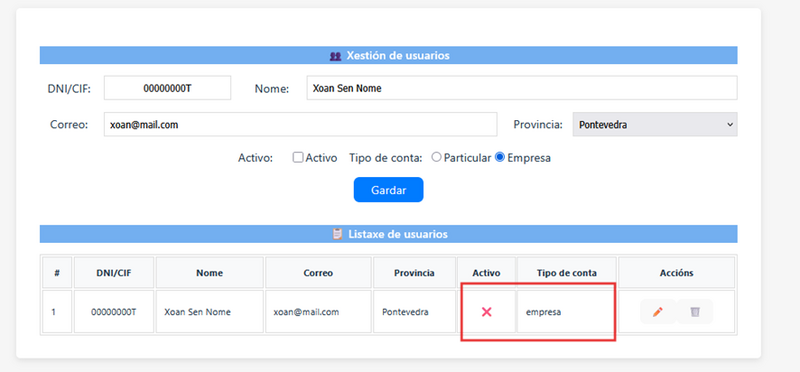Click the Correo column header
Image resolution: width=800 pixels, height=372 pixels.
318,273
